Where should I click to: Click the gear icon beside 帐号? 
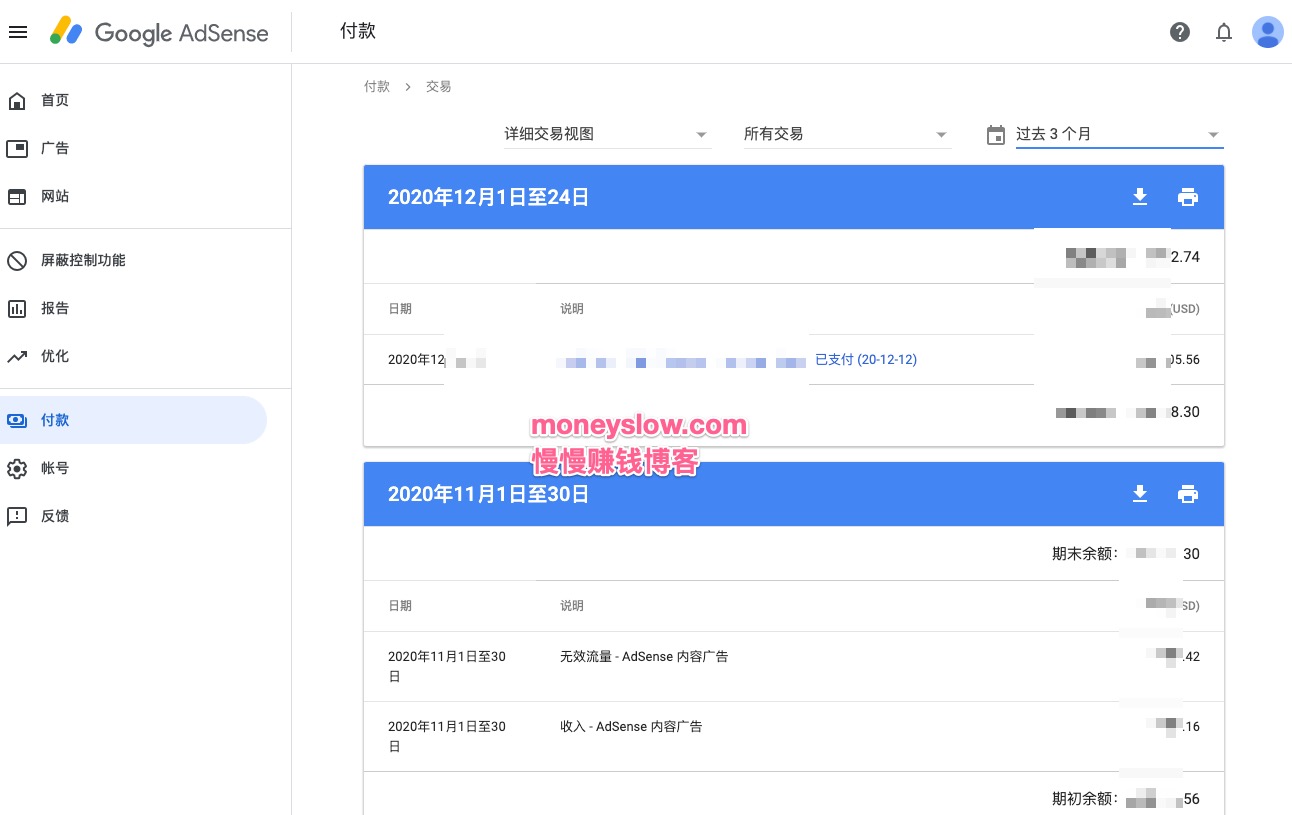tap(17, 468)
